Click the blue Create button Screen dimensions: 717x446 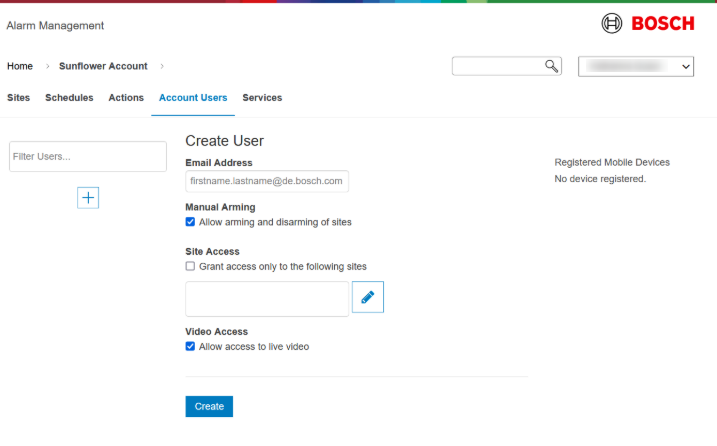click(209, 406)
